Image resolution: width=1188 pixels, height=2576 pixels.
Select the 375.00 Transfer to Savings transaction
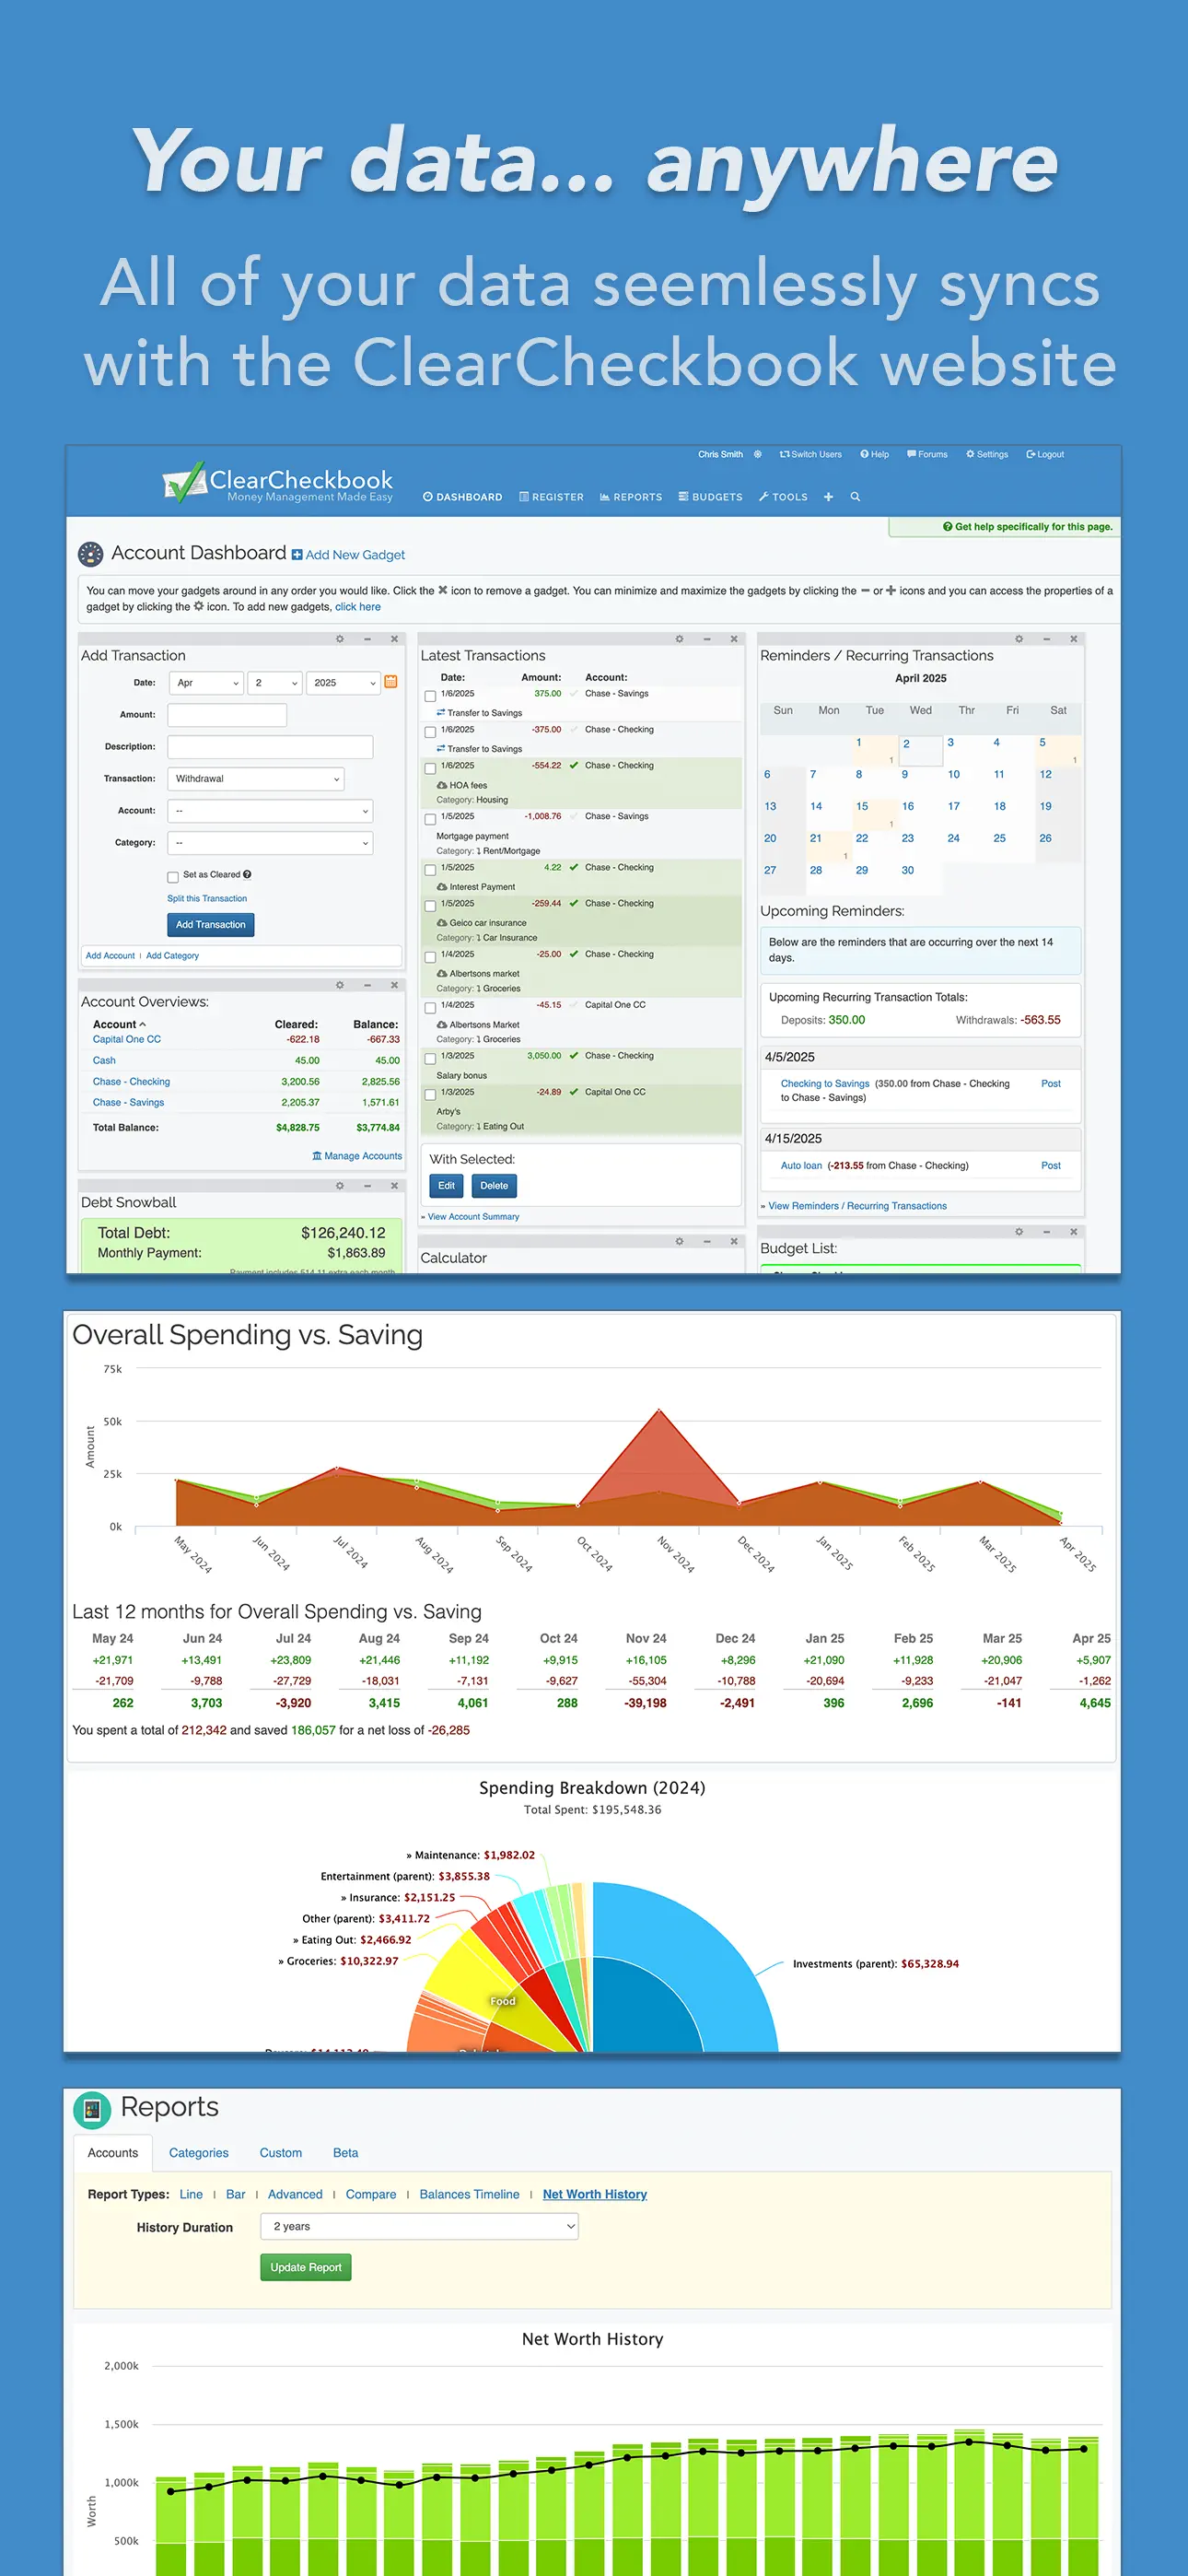(x=430, y=696)
